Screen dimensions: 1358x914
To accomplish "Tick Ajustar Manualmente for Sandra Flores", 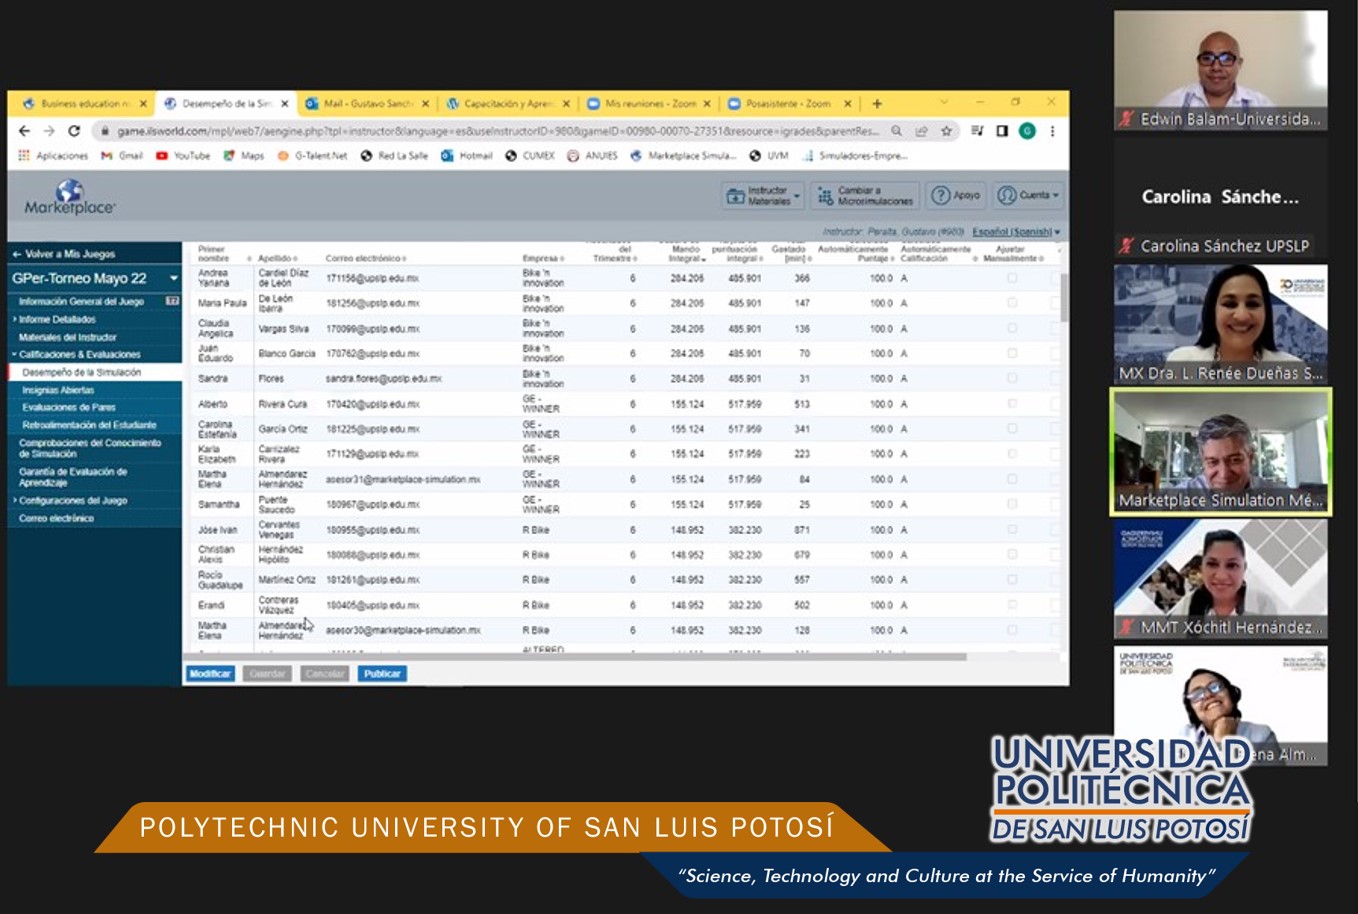I will coord(1012,379).
